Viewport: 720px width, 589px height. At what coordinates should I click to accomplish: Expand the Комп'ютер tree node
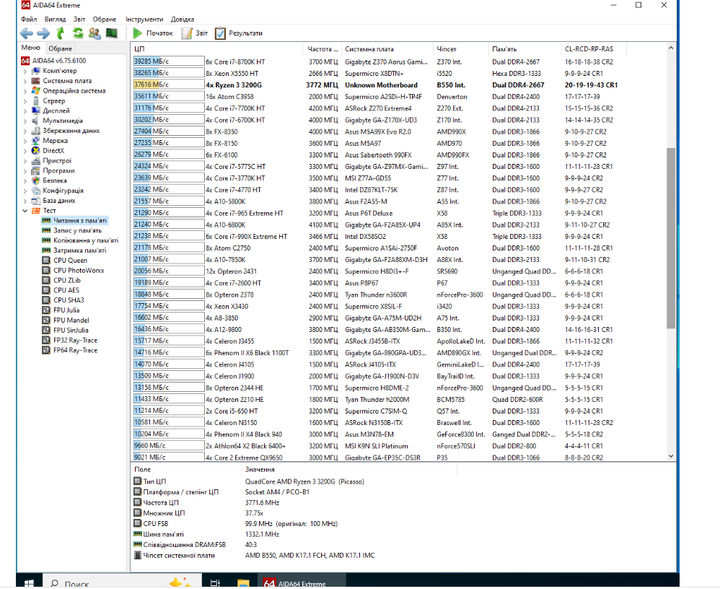tap(25, 71)
